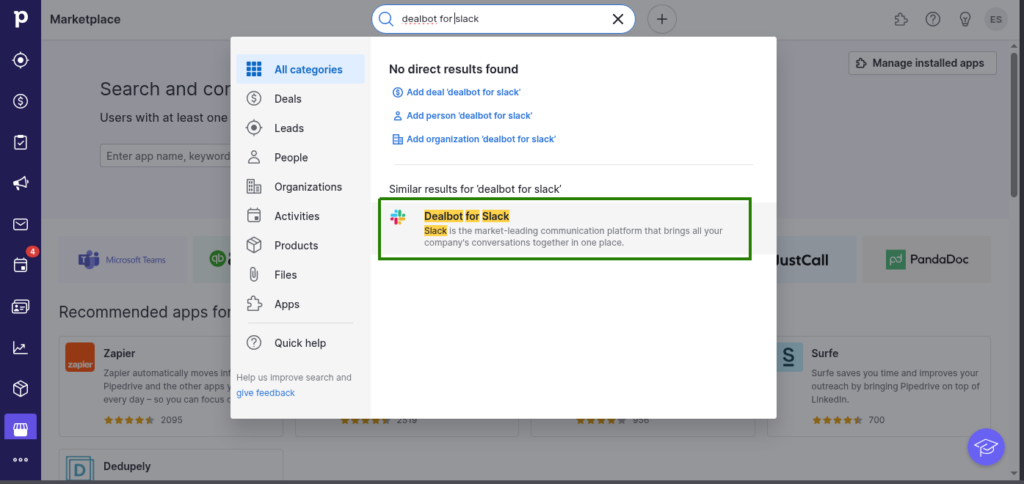The image size is (1024, 484).
Task: Open the JustCall app tile
Action: point(816,259)
